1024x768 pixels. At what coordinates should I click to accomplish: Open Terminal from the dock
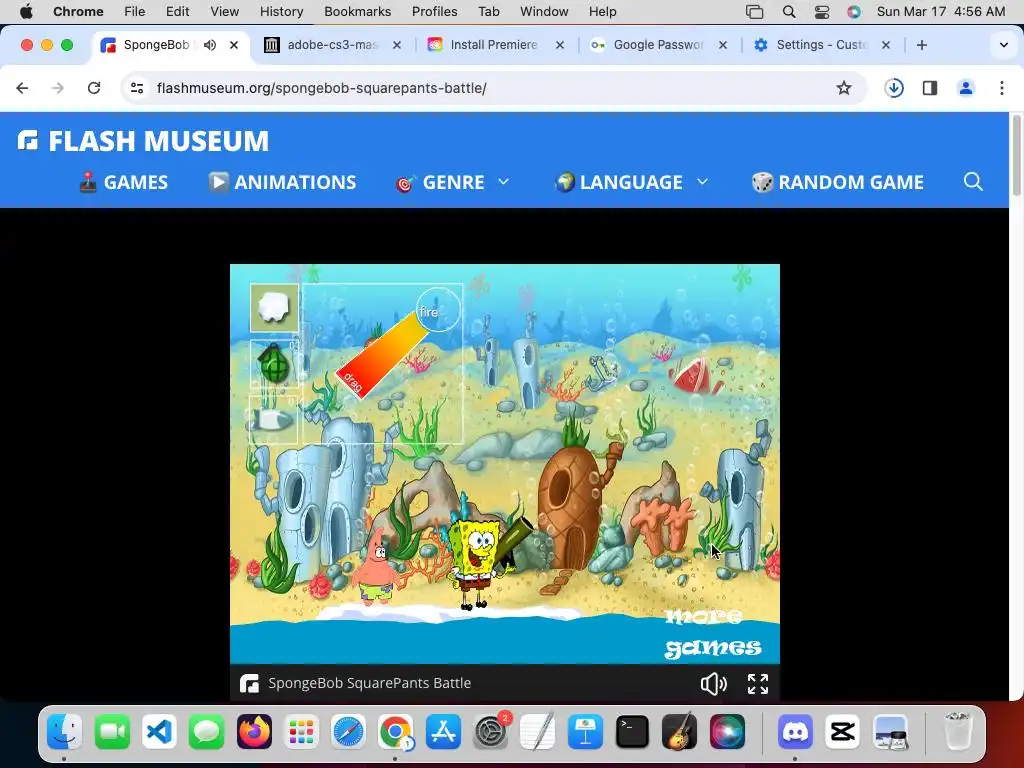[632, 731]
